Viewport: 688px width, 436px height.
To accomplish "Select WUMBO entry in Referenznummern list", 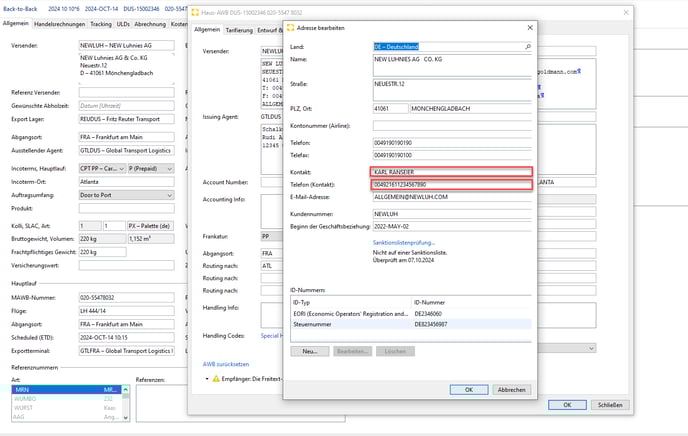I will 66,399.
